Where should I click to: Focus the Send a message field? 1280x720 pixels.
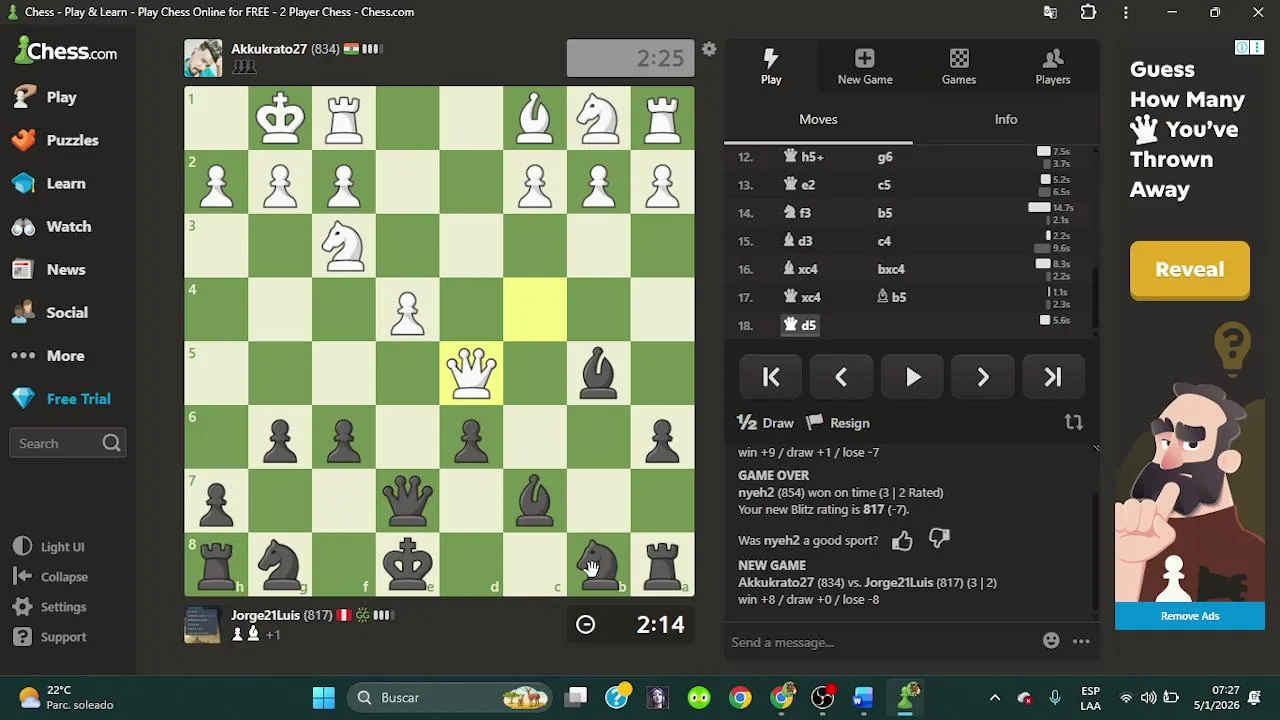[880, 642]
